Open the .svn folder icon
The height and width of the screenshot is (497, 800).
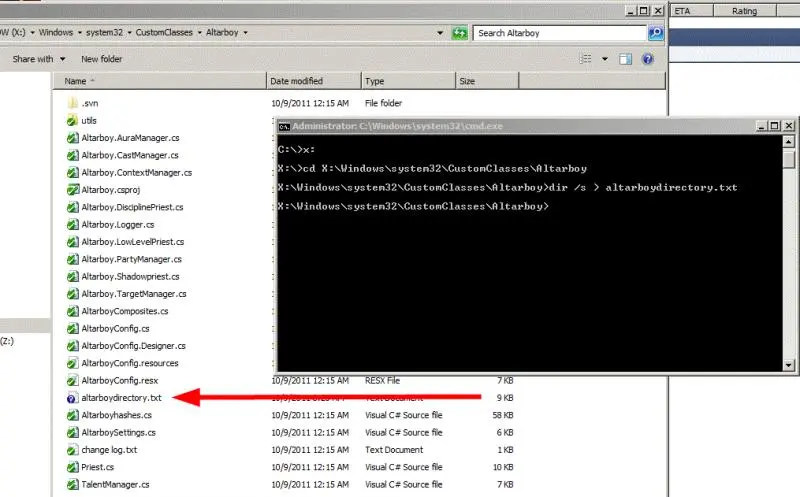pyautogui.click(x=72, y=103)
